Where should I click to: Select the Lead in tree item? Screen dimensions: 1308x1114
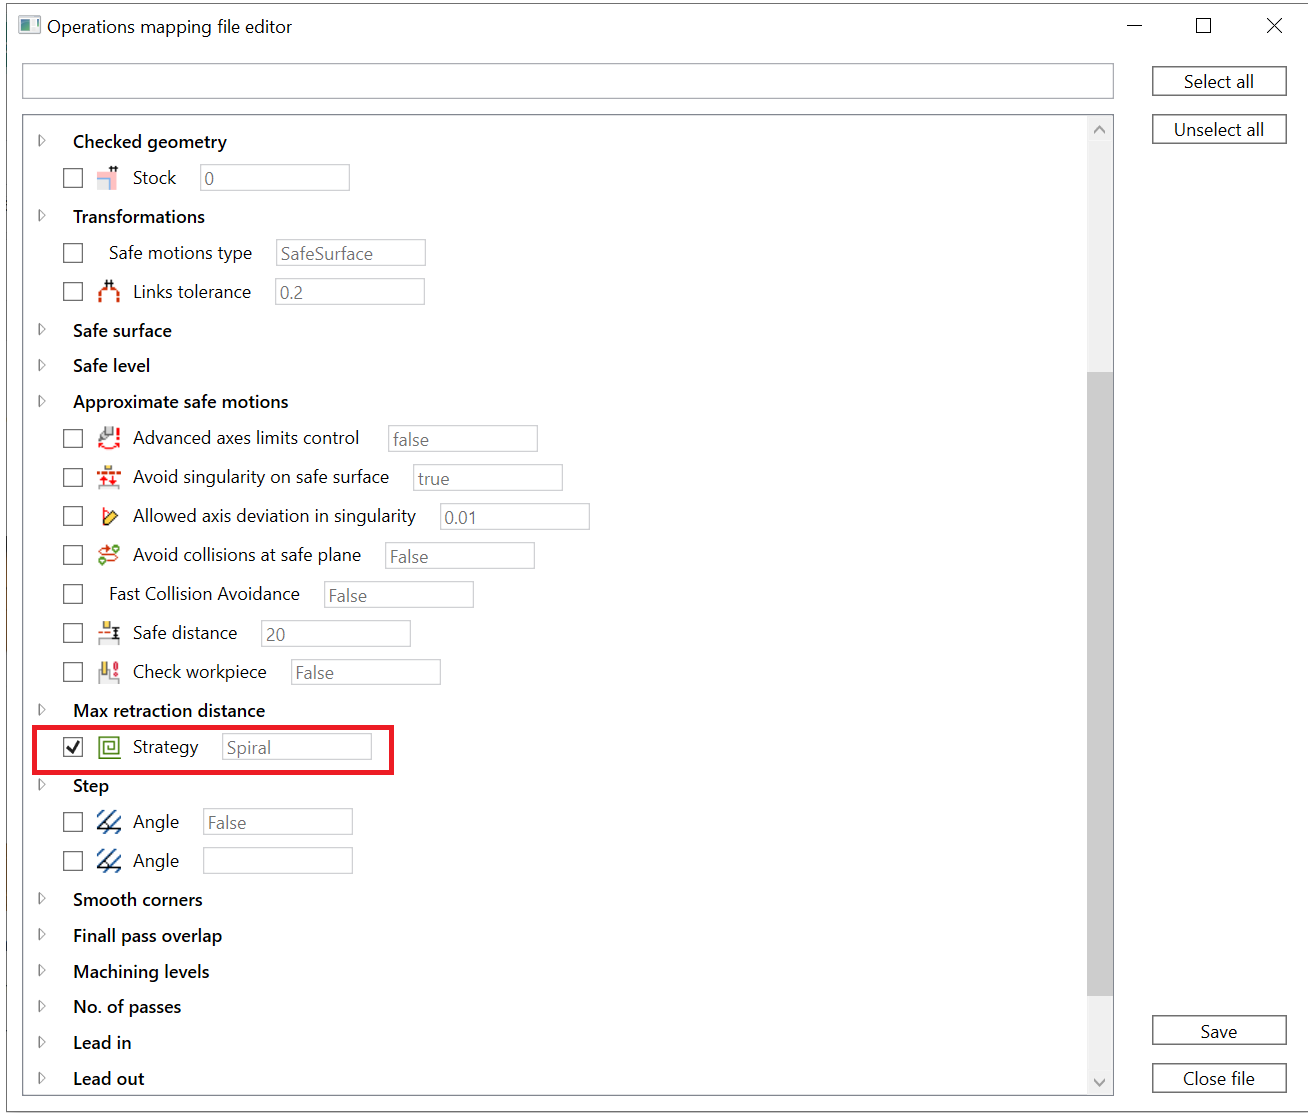tap(102, 1043)
